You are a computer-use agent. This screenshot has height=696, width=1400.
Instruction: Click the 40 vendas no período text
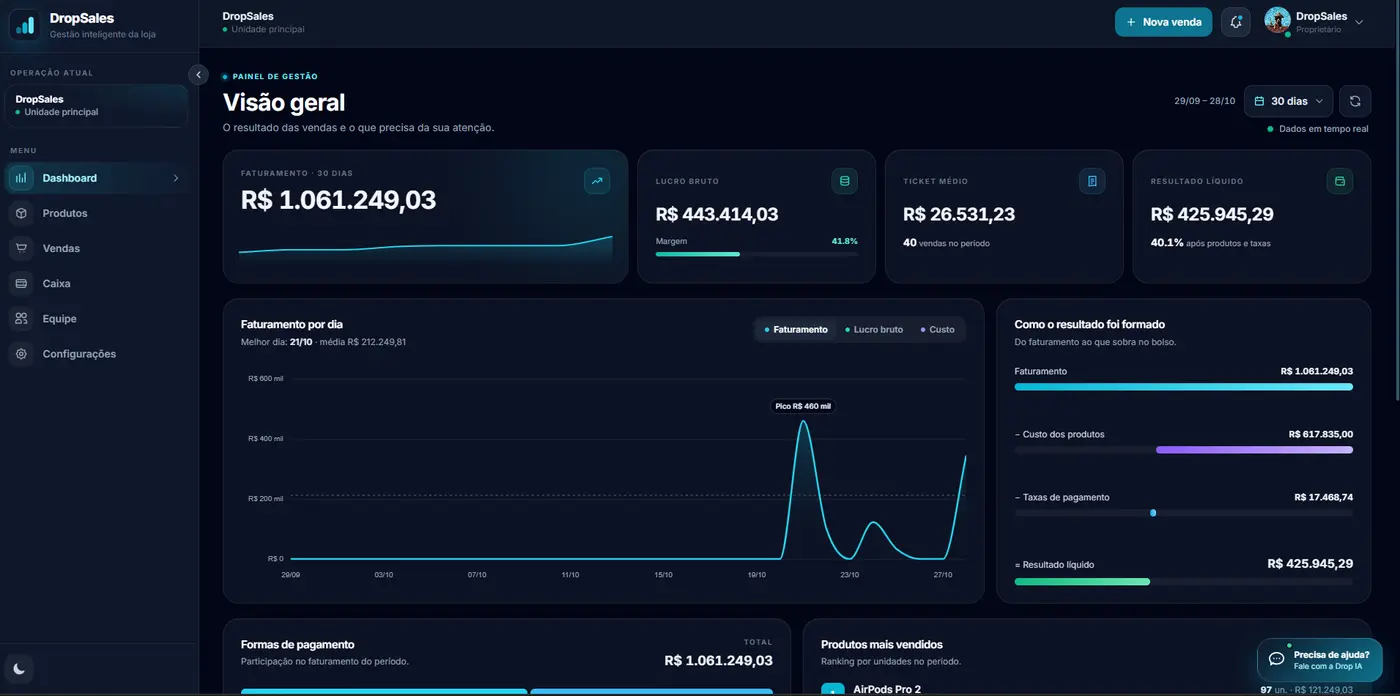[946, 243]
